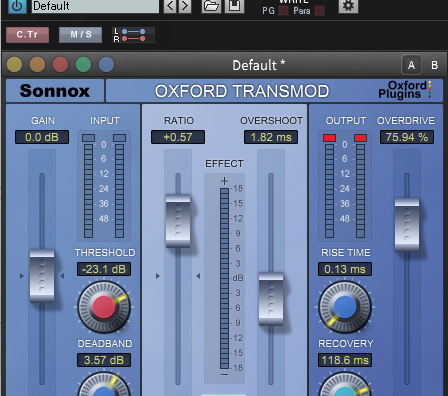The image size is (448, 396).
Task: Toggle the Para checkbox
Action: pos(319,11)
